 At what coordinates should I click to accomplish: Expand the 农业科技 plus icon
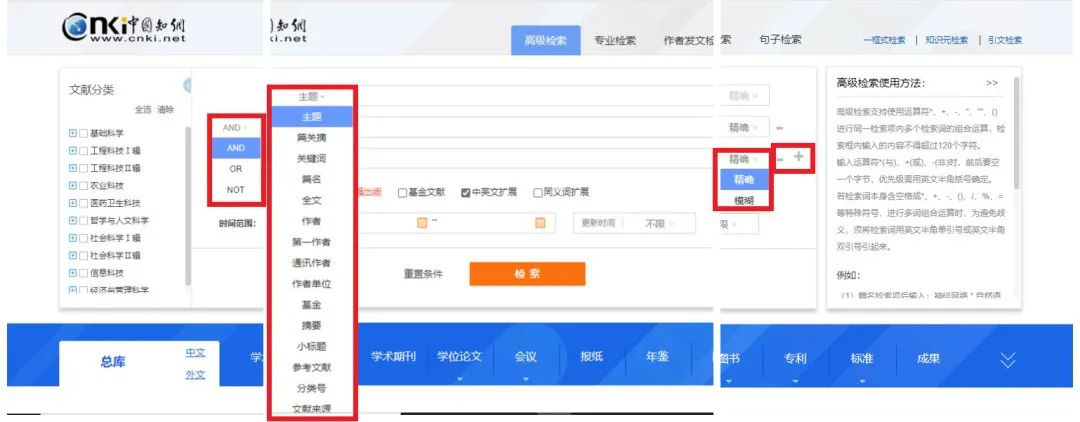click(x=72, y=185)
